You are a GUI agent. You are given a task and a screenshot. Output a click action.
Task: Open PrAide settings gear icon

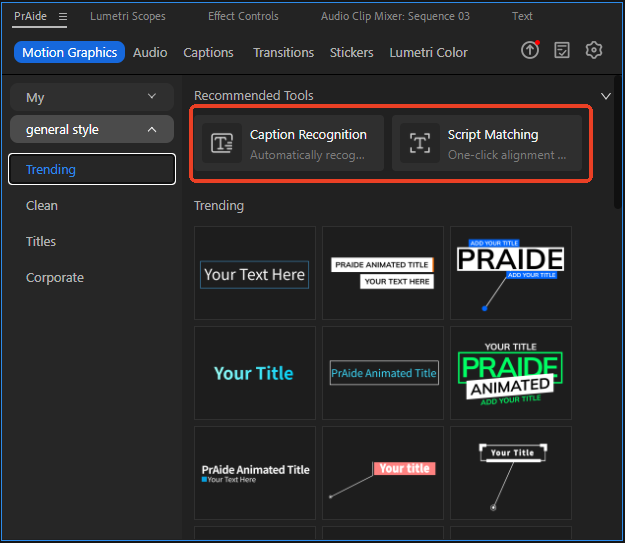pyautogui.click(x=594, y=51)
